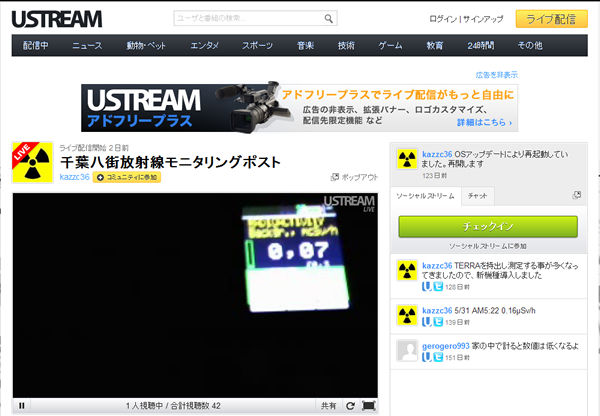This screenshot has width=600, height=416.
Task: Click 123日前 timestamp text
Action: 434,176
